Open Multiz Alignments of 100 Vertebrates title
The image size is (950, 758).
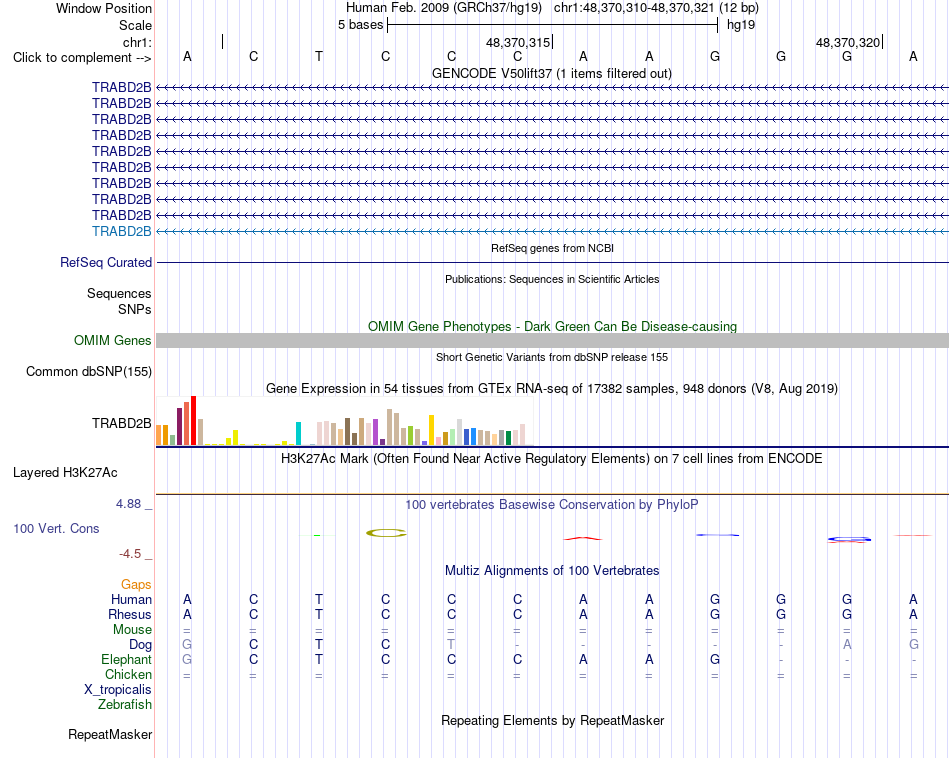click(552, 570)
